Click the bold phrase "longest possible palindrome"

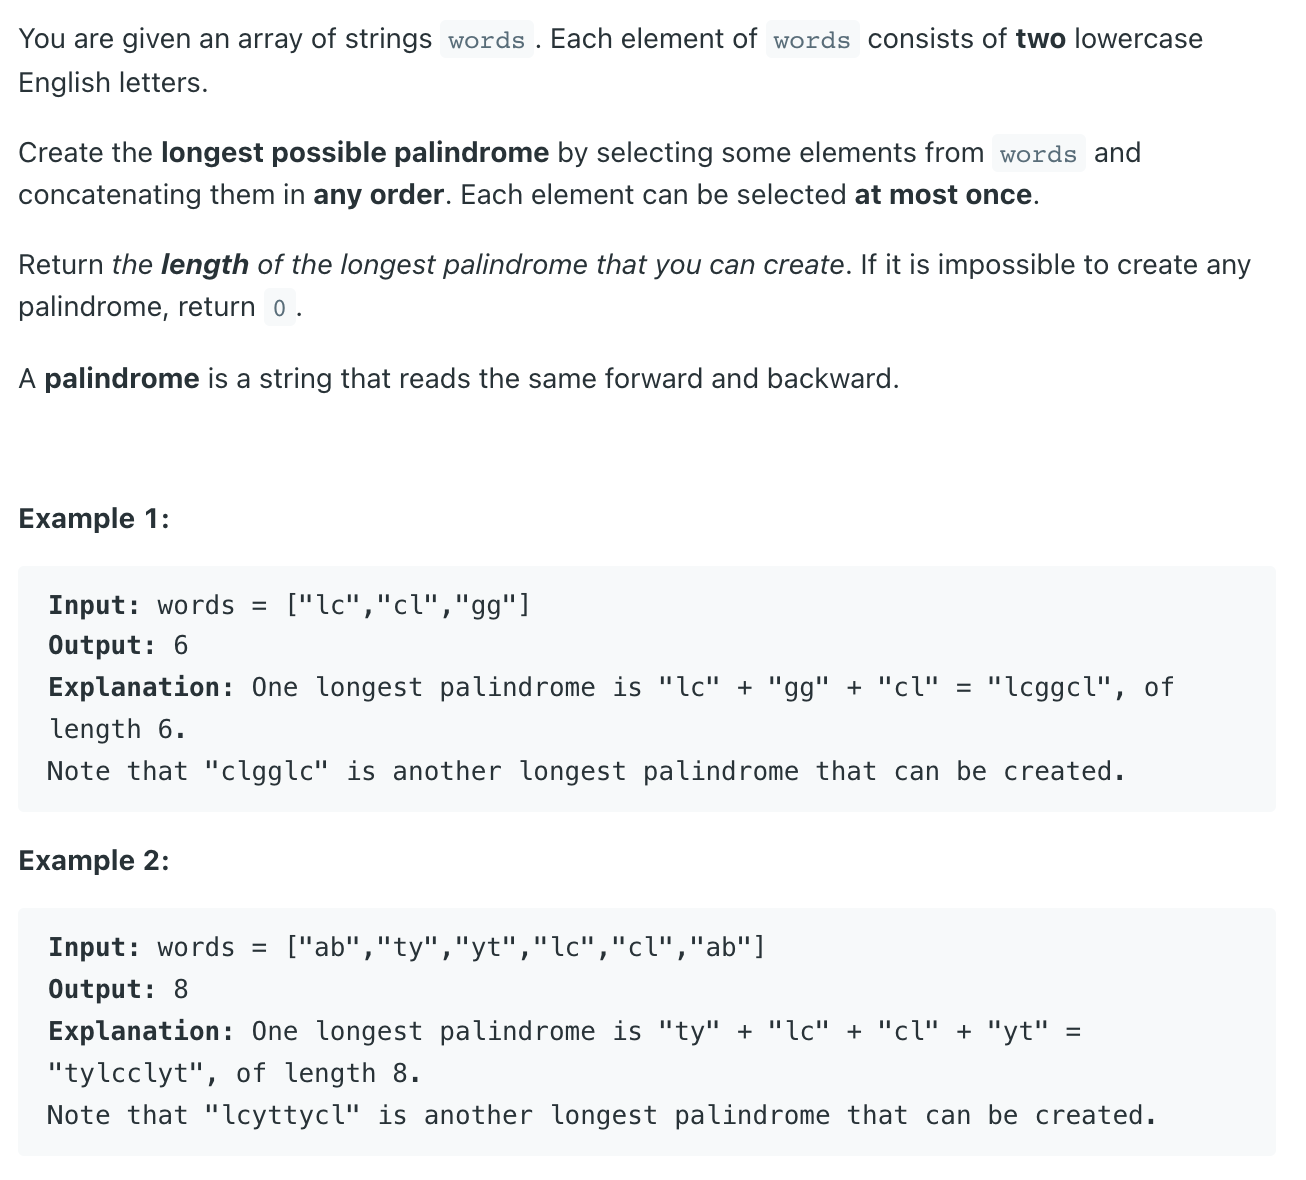[354, 153]
